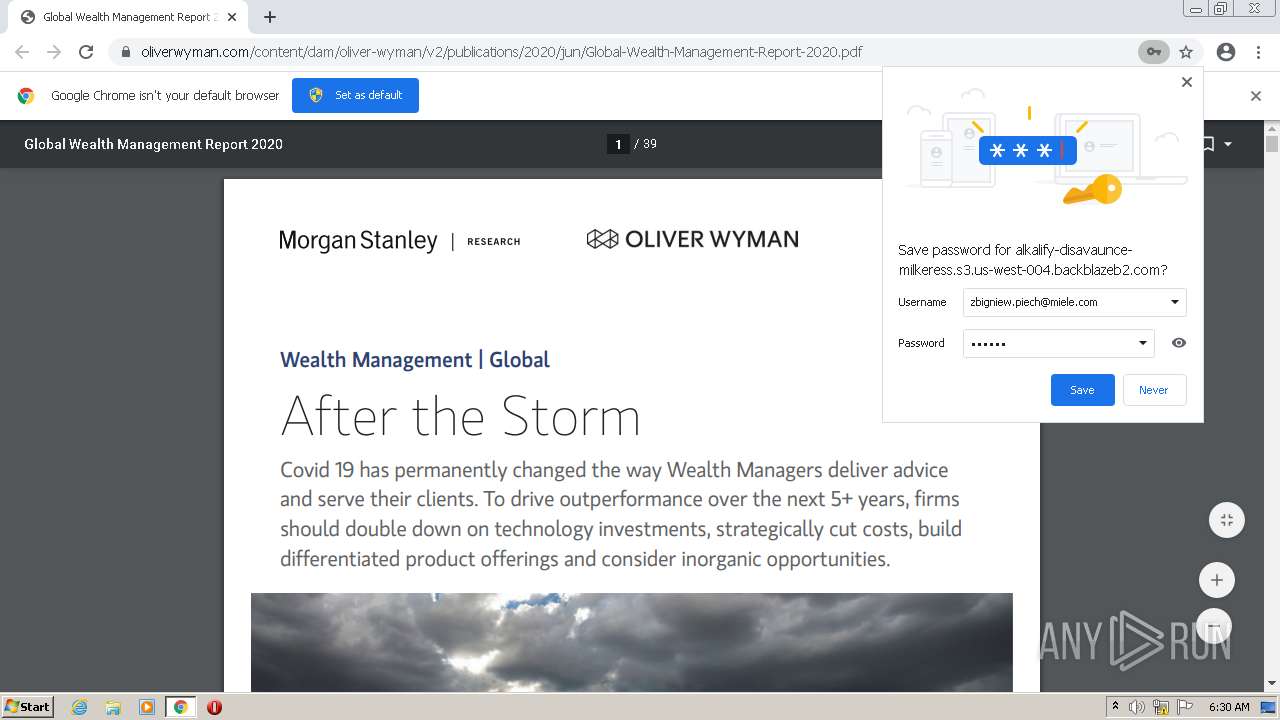Open media player from taskbar

(147, 707)
